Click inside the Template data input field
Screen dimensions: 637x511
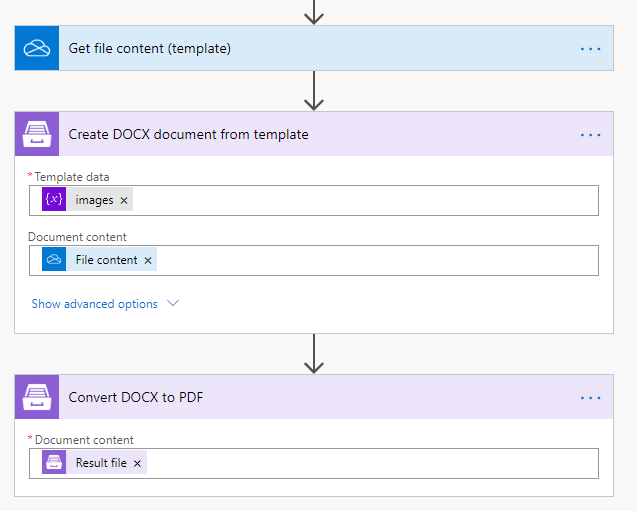click(360, 201)
